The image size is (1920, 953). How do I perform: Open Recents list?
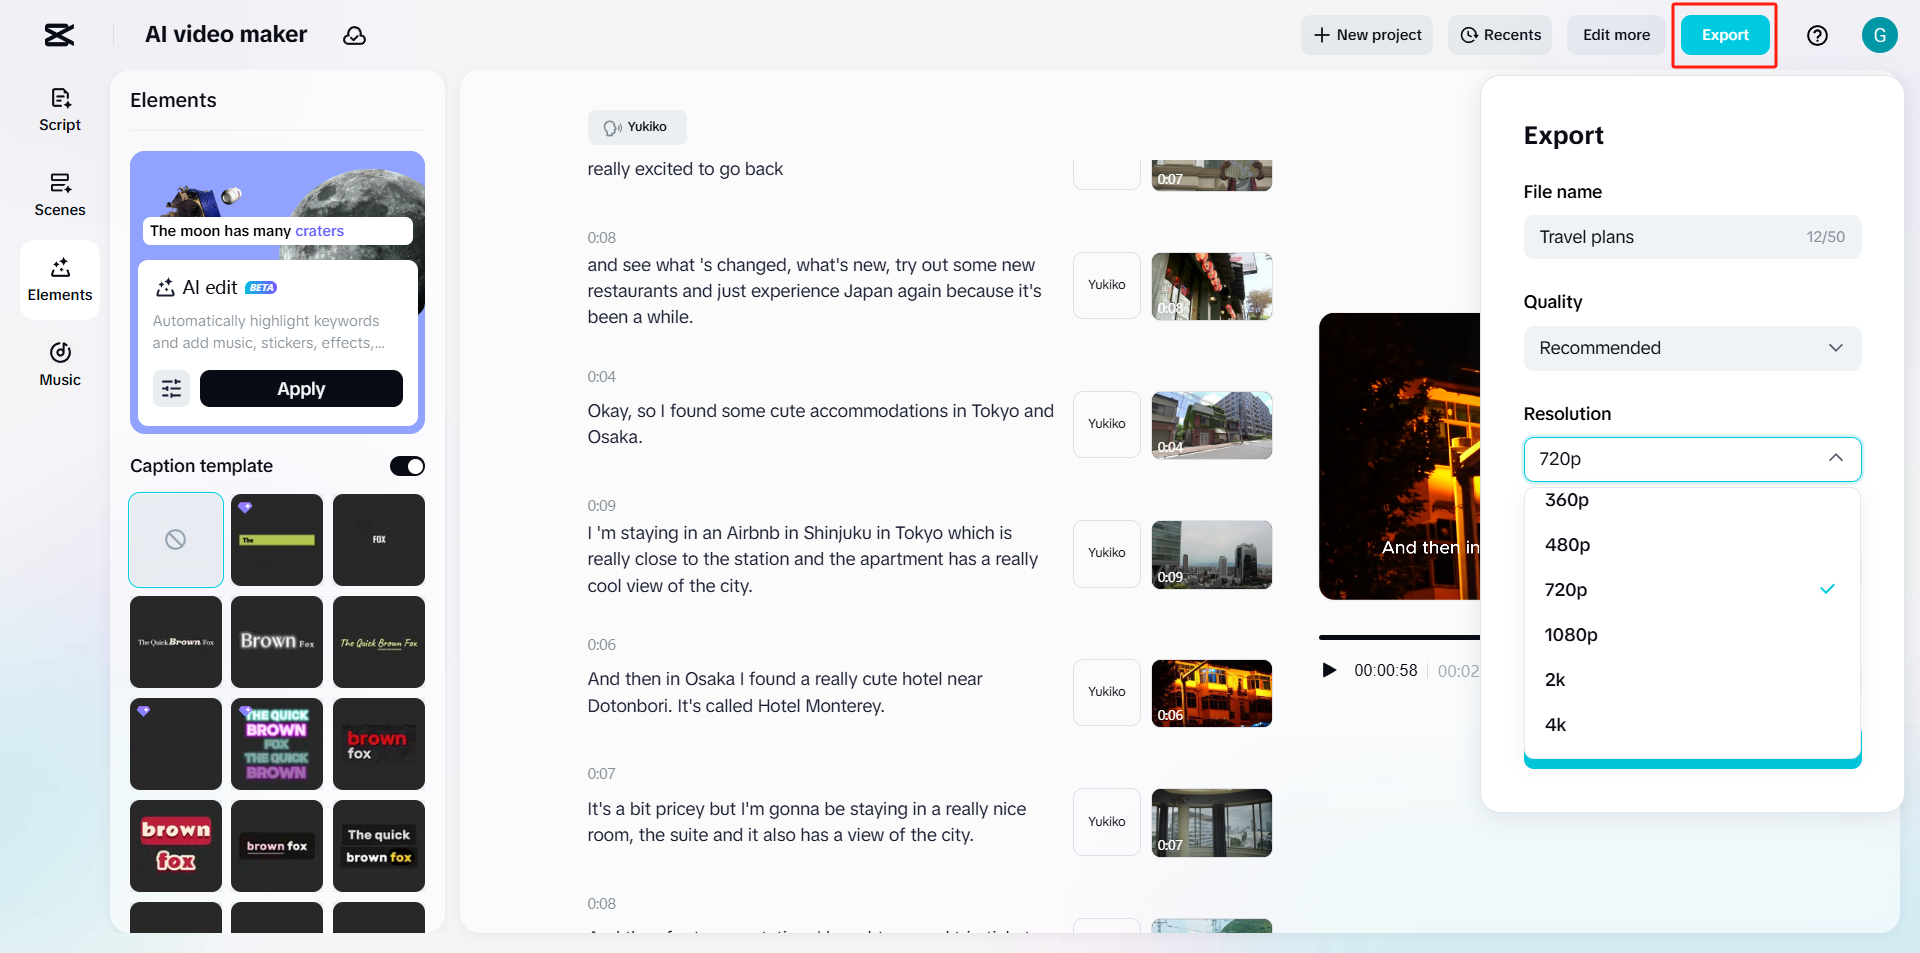click(1500, 35)
